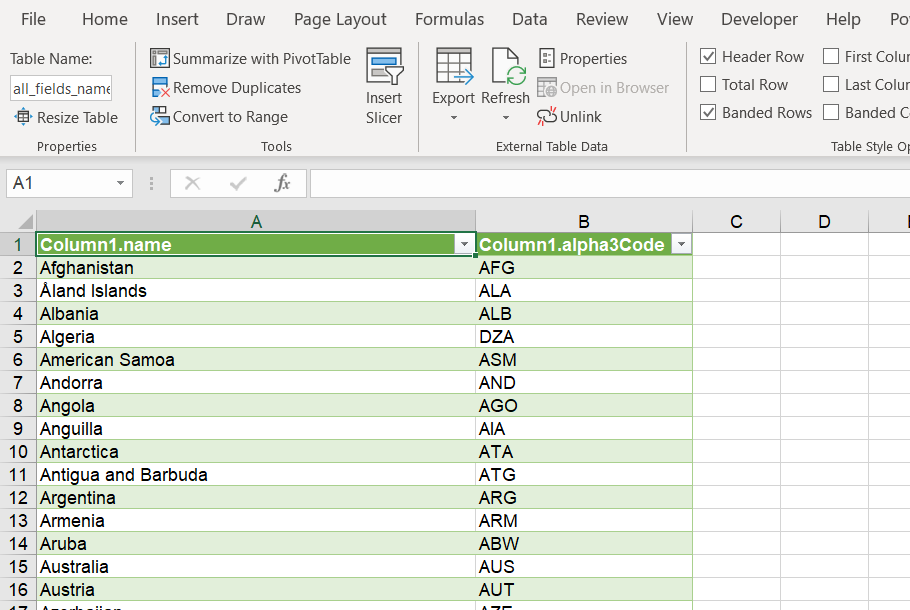
Task: Select the cell containing Argentina
Action: [x=256, y=497]
